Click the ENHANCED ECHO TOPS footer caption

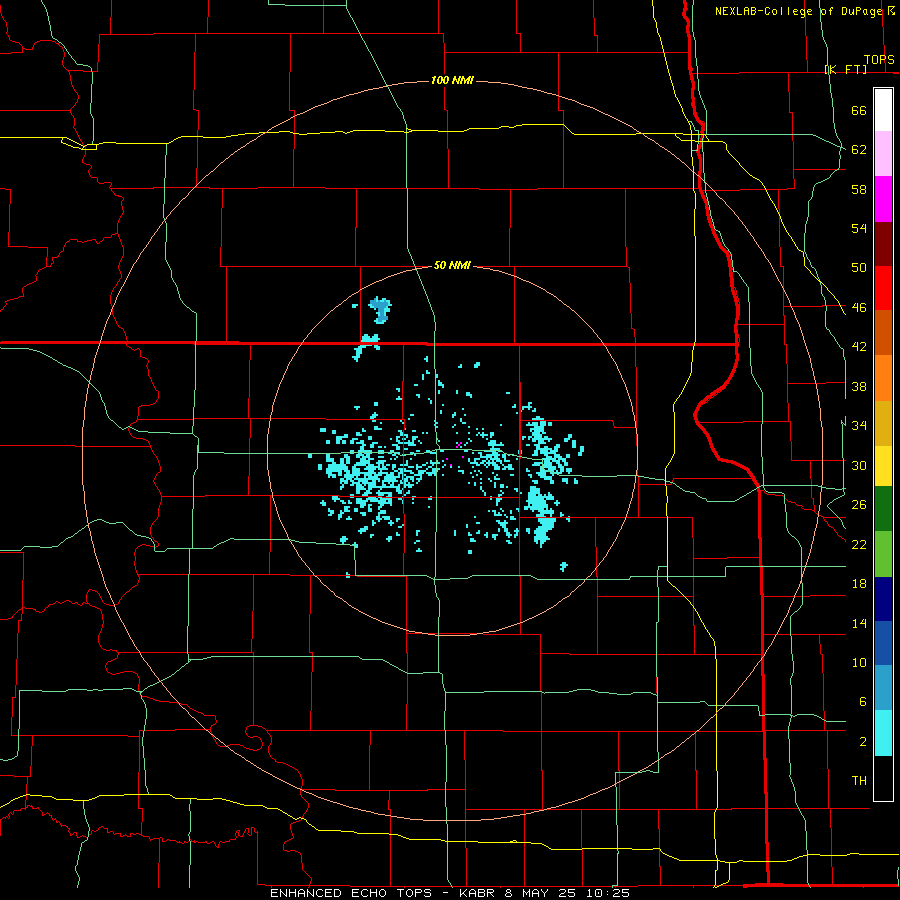[449, 893]
